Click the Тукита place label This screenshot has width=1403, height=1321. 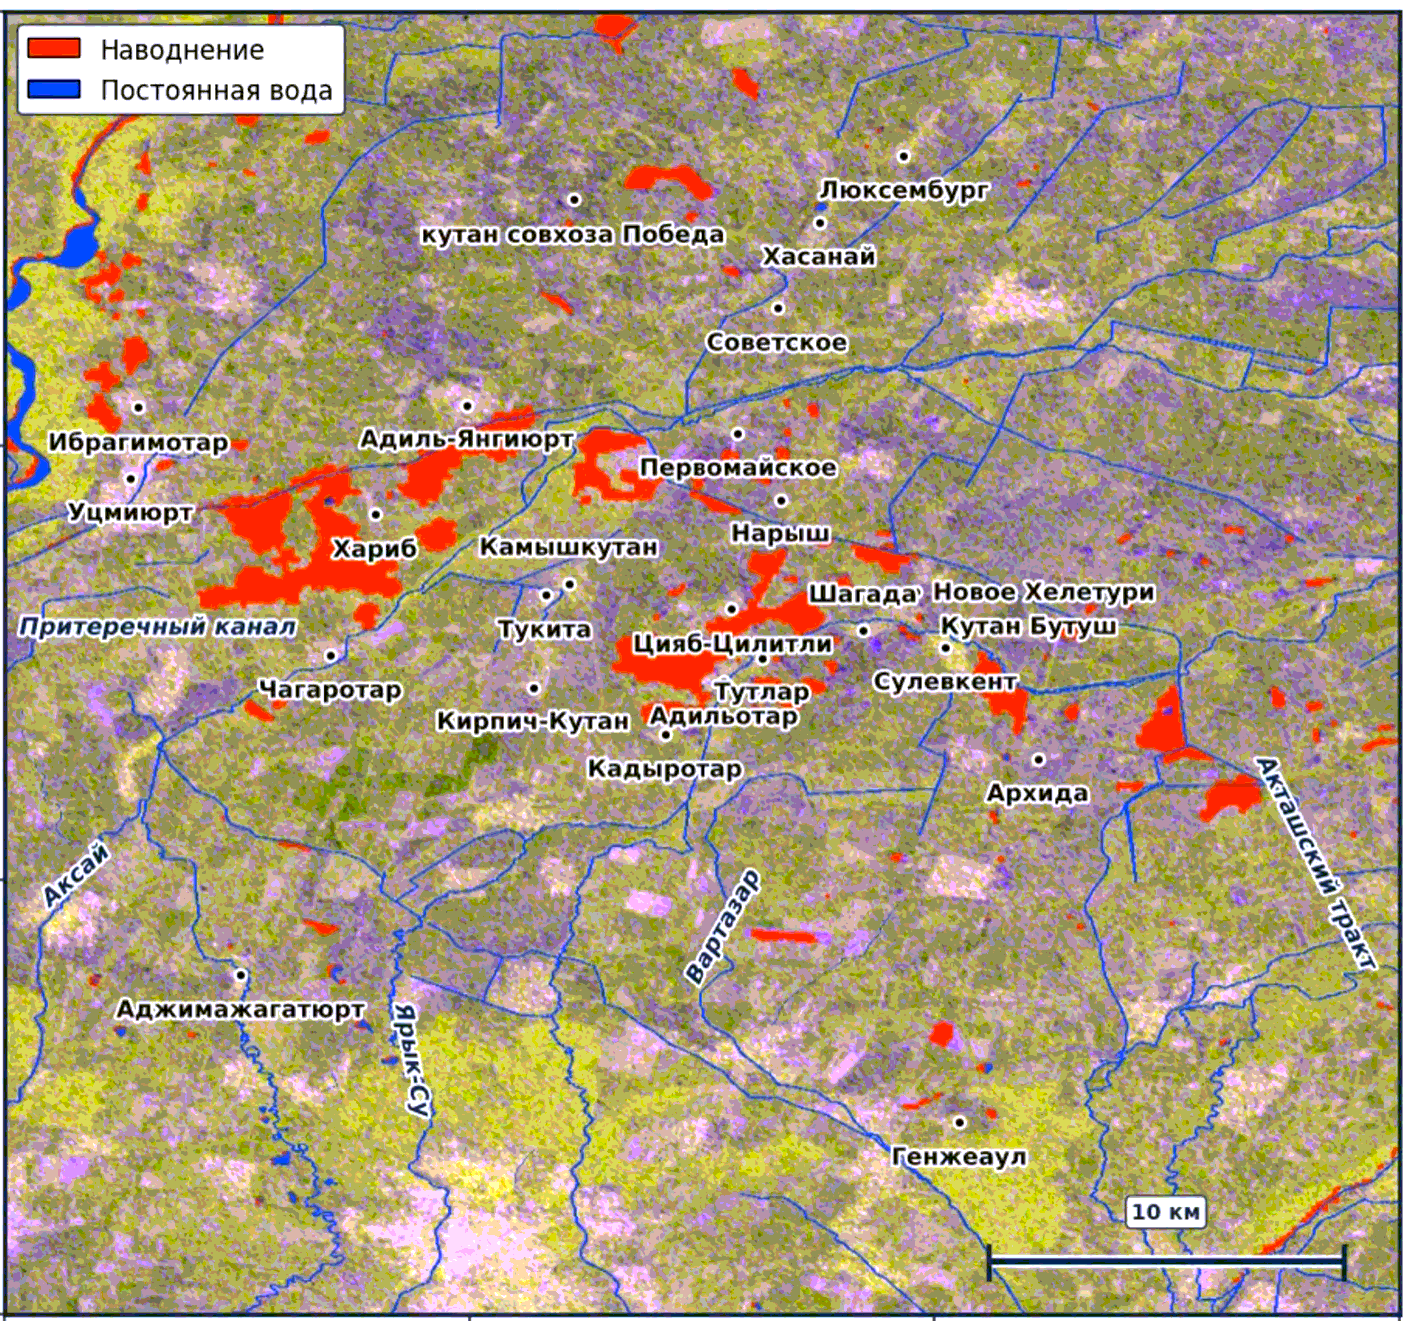544,629
